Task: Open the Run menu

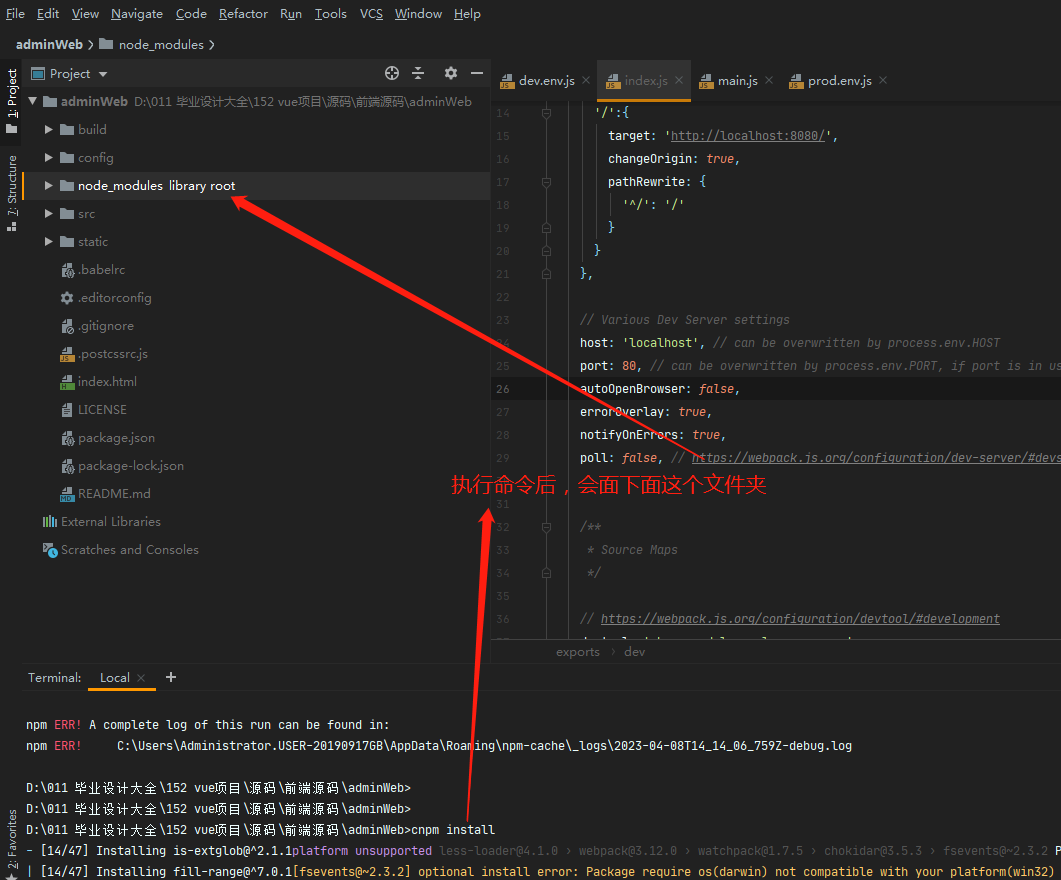Action: click(291, 14)
